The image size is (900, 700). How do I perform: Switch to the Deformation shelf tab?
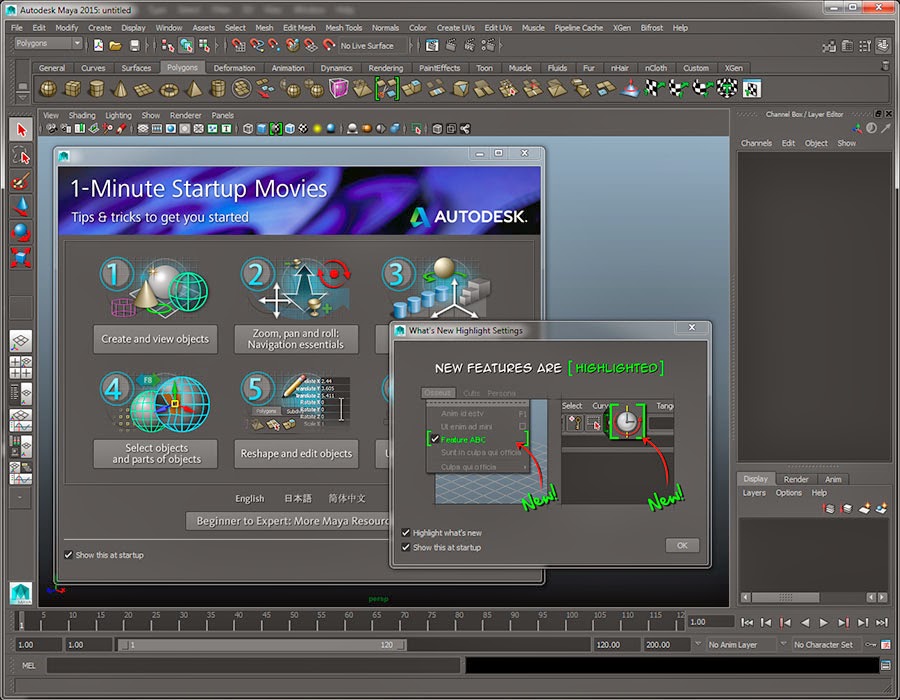tap(235, 68)
